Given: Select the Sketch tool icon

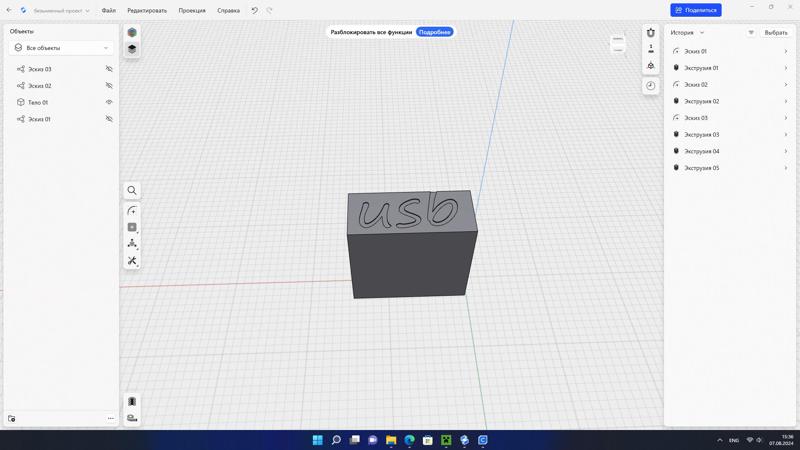Looking at the screenshot, I should [132, 211].
